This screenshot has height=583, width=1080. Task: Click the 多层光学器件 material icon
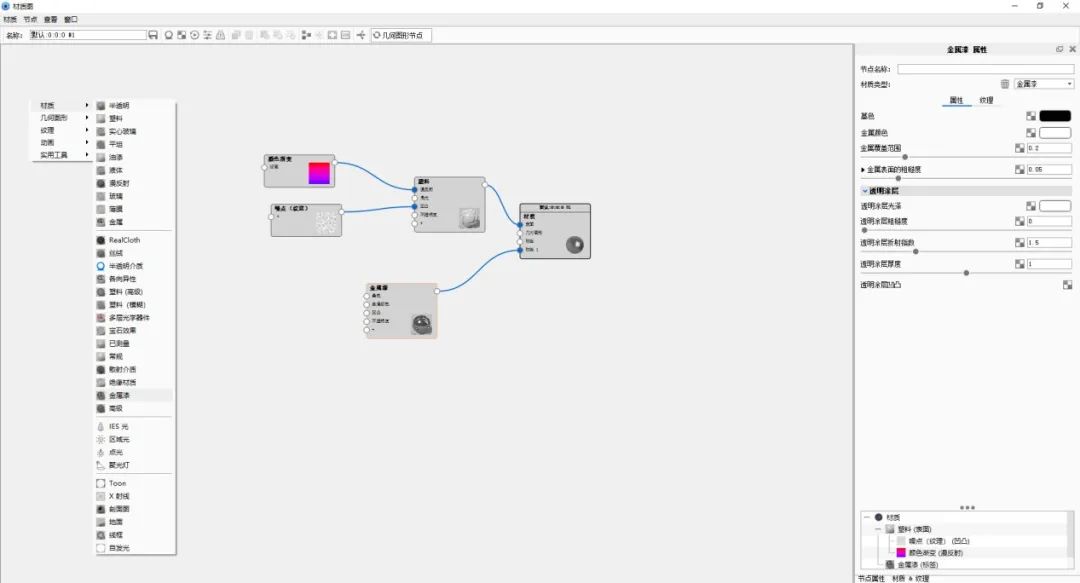click(x=101, y=318)
